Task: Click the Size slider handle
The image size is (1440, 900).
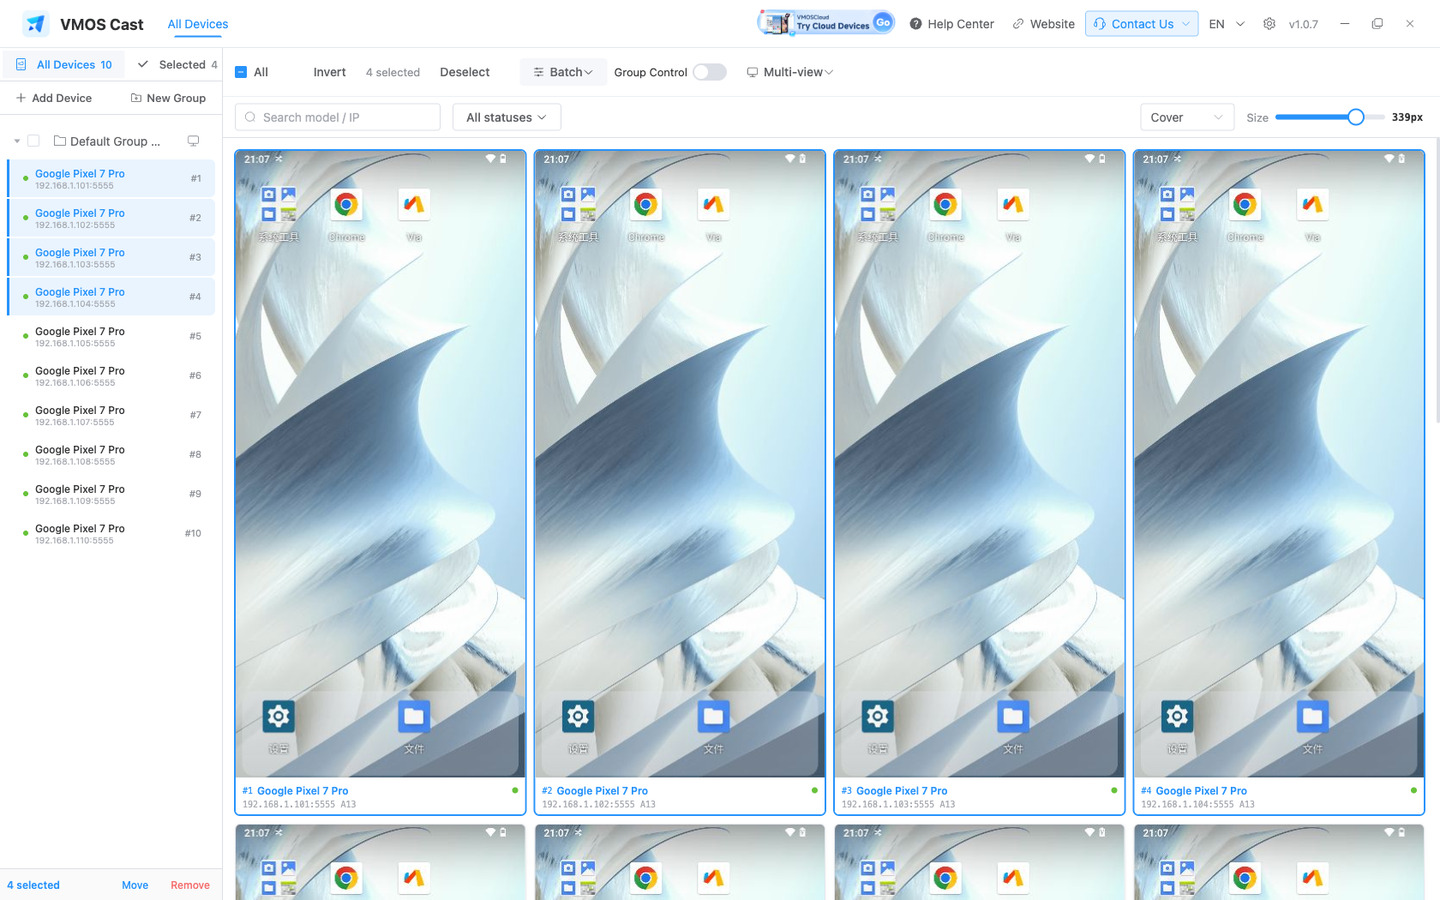Action: [x=1355, y=117]
